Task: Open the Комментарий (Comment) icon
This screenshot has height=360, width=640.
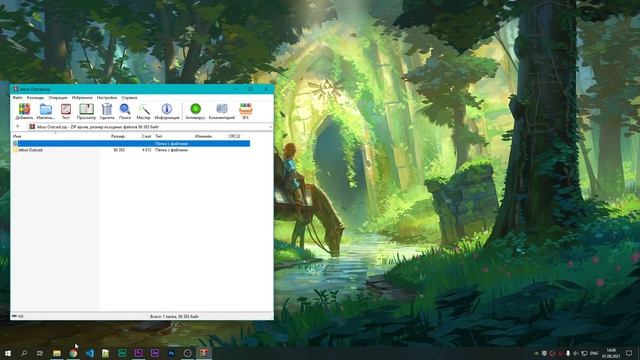Action: tap(222, 111)
